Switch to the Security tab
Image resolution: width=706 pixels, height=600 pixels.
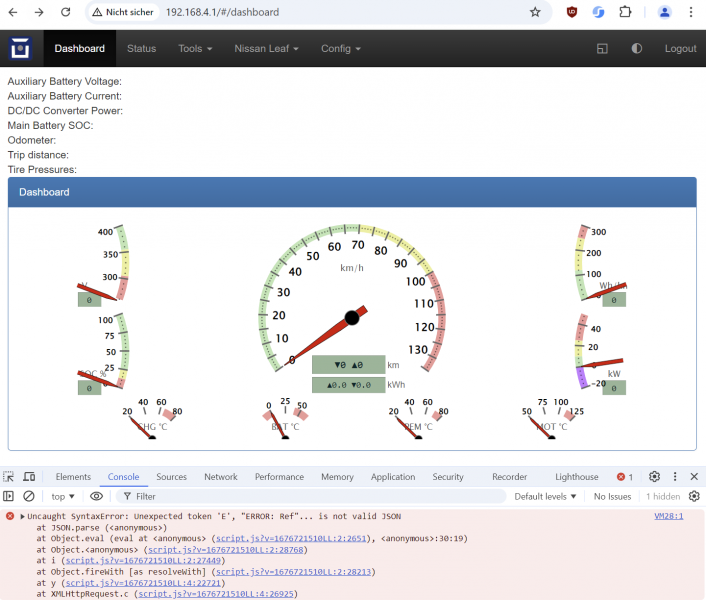pos(448,477)
